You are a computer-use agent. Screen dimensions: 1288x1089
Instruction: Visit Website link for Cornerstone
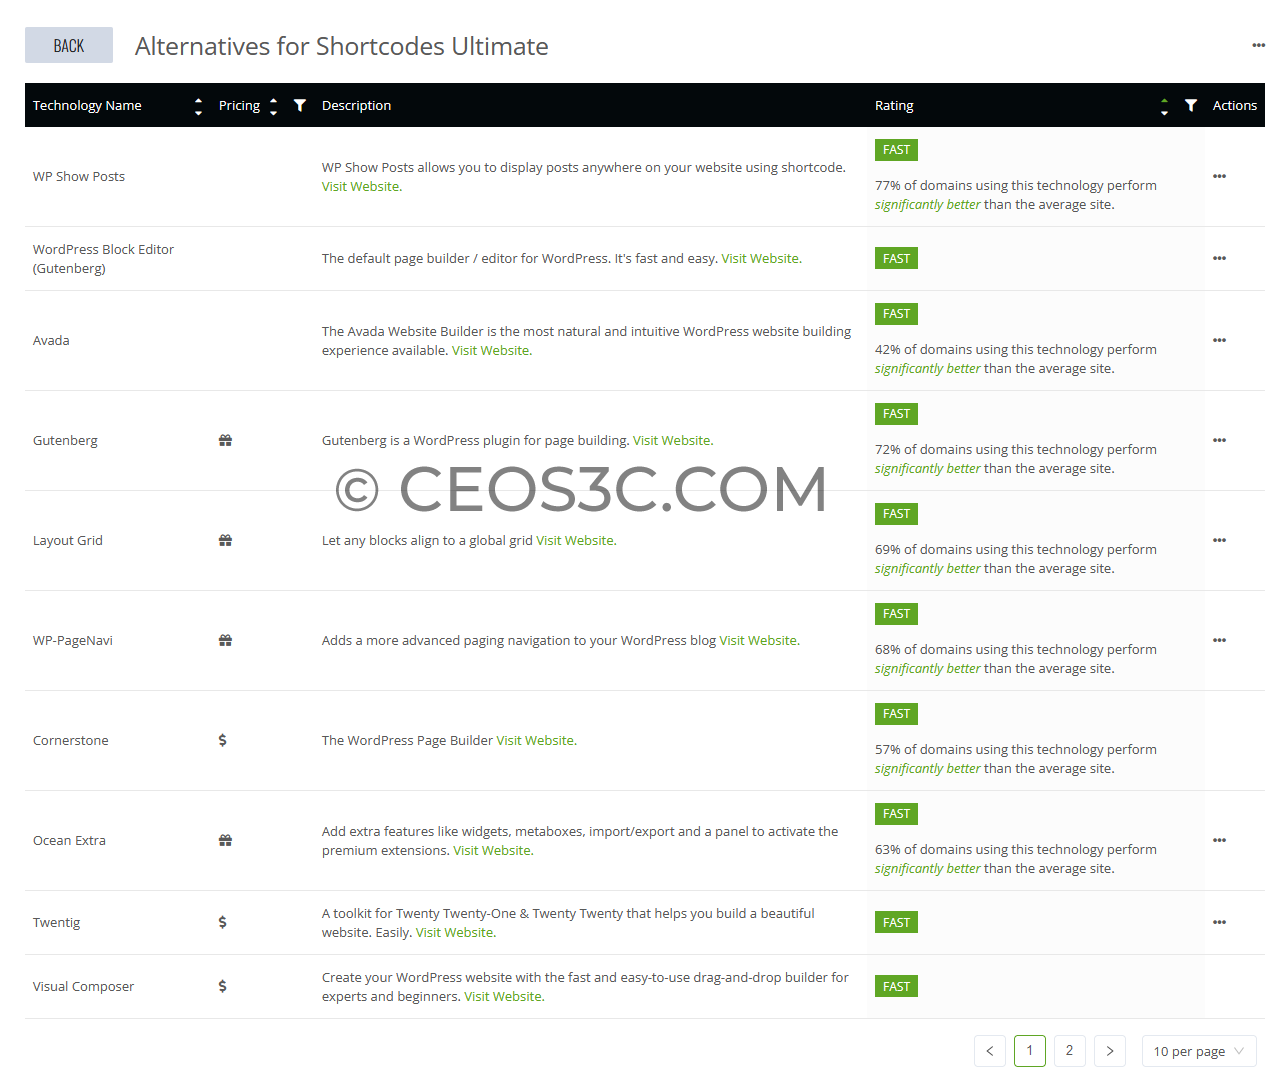point(535,740)
